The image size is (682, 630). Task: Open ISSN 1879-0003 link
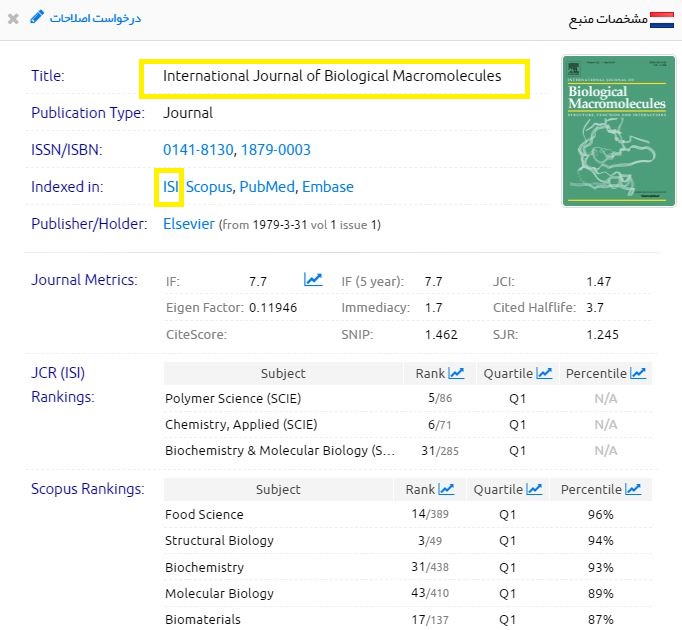[x=276, y=150]
